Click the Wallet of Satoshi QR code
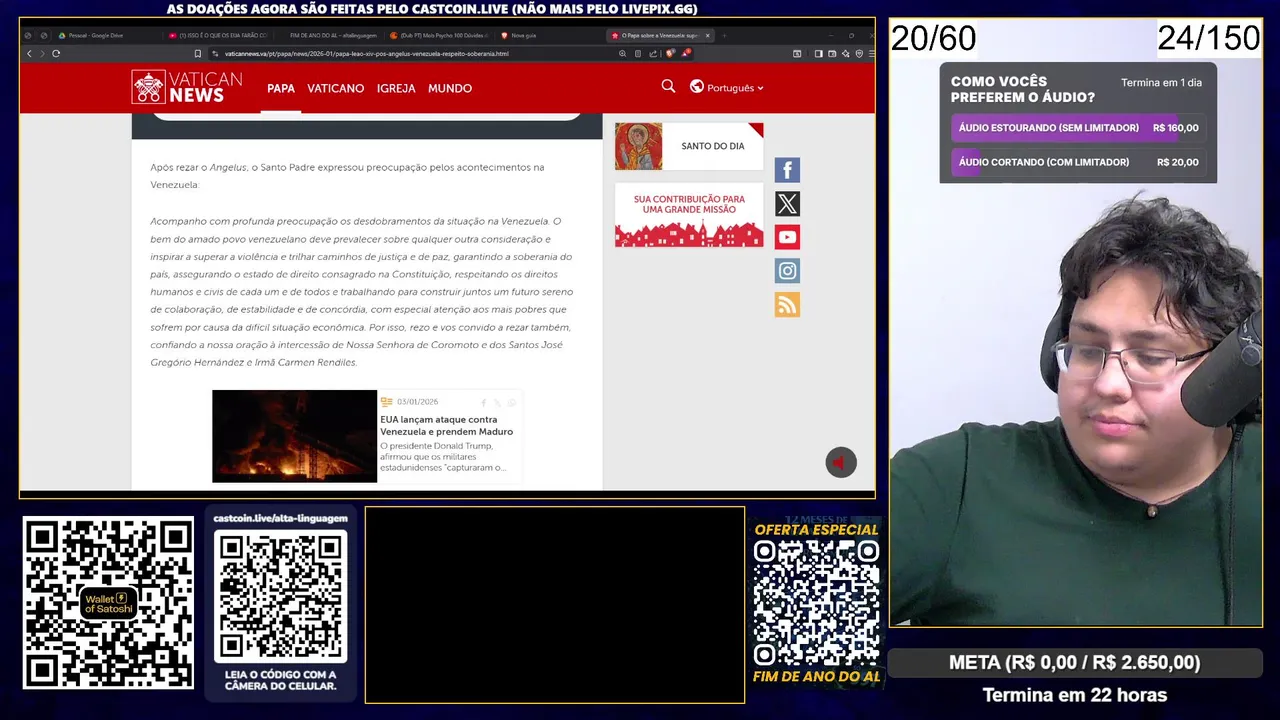This screenshot has height=720, width=1280. [x=108, y=602]
